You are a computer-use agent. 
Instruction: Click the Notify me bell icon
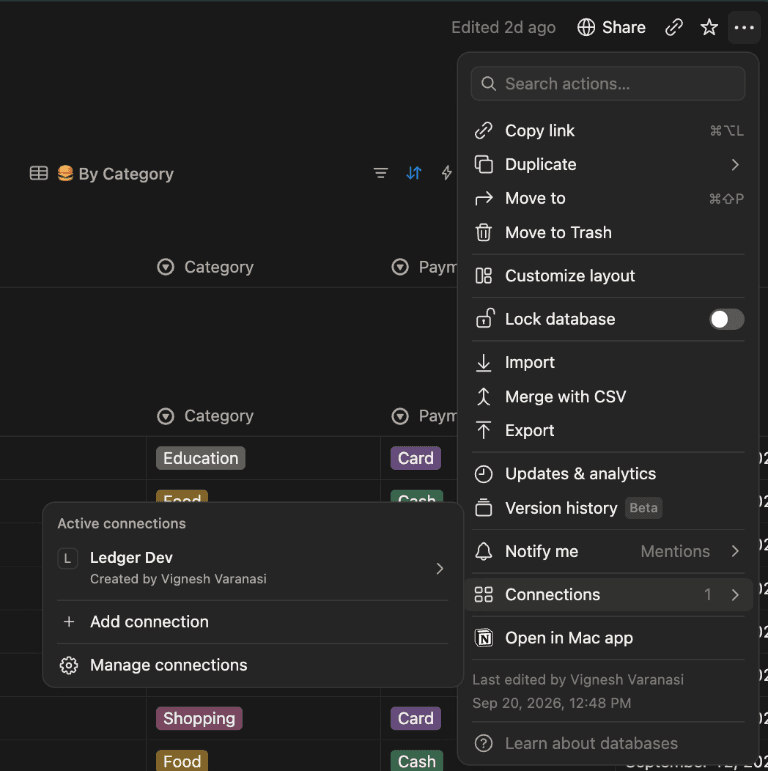(x=483, y=551)
